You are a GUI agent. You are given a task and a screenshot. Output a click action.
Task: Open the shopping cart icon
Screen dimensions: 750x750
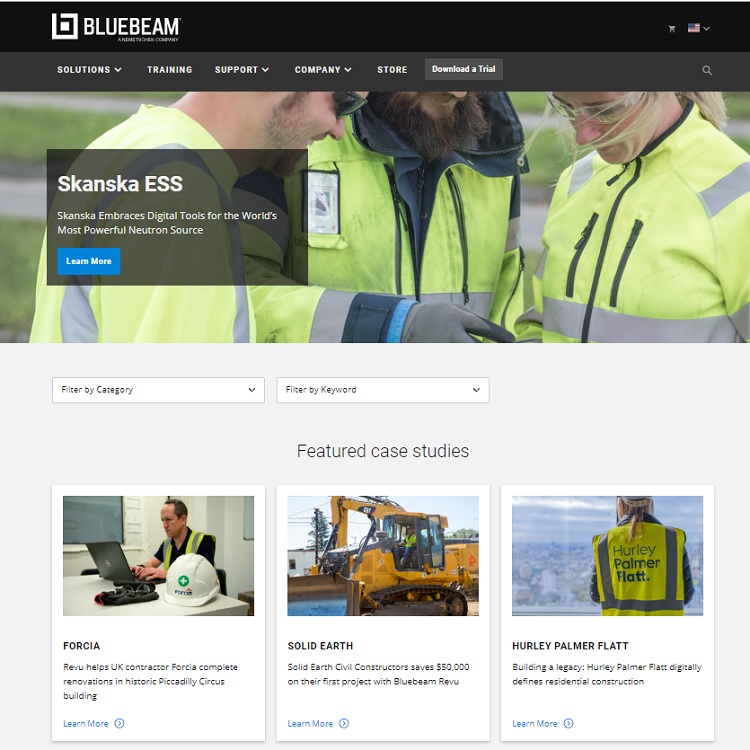pos(672,29)
